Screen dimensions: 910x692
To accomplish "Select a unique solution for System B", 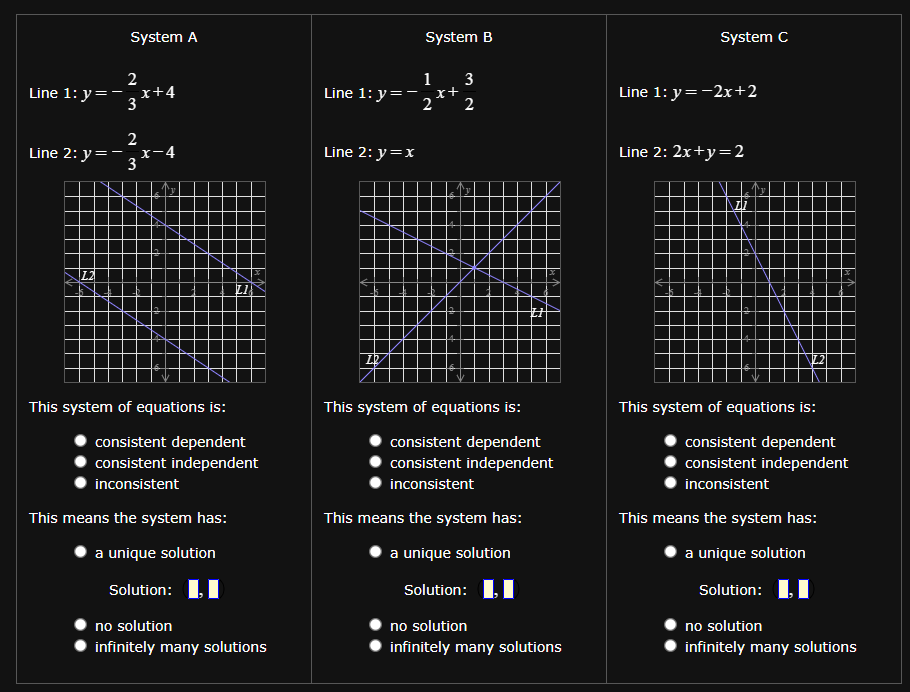I will [x=375, y=551].
